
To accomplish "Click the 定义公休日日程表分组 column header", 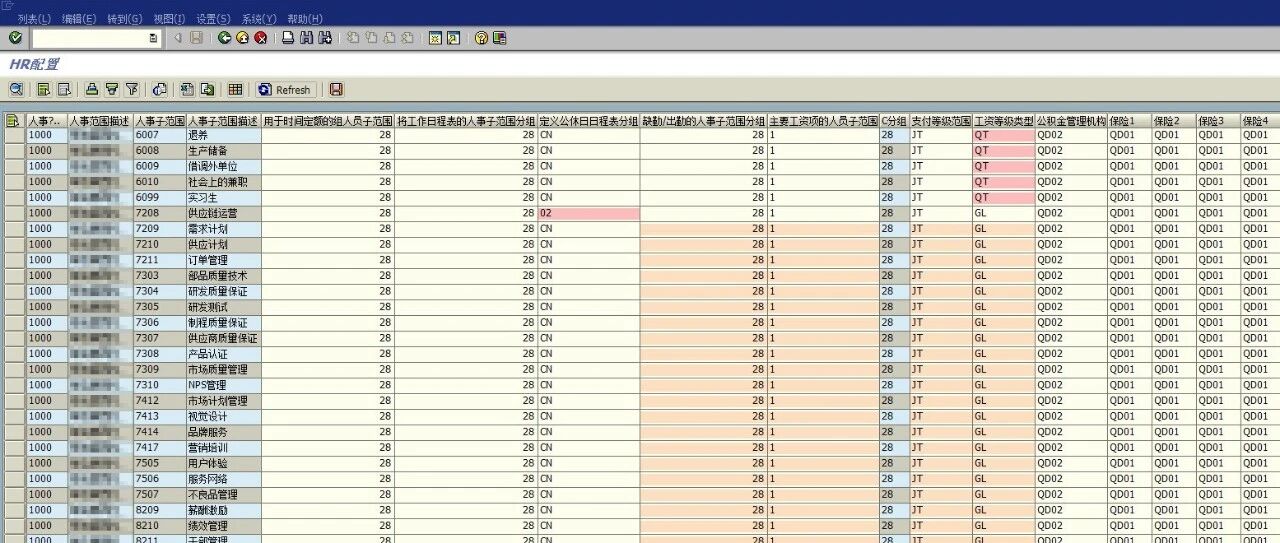I will click(x=588, y=120).
